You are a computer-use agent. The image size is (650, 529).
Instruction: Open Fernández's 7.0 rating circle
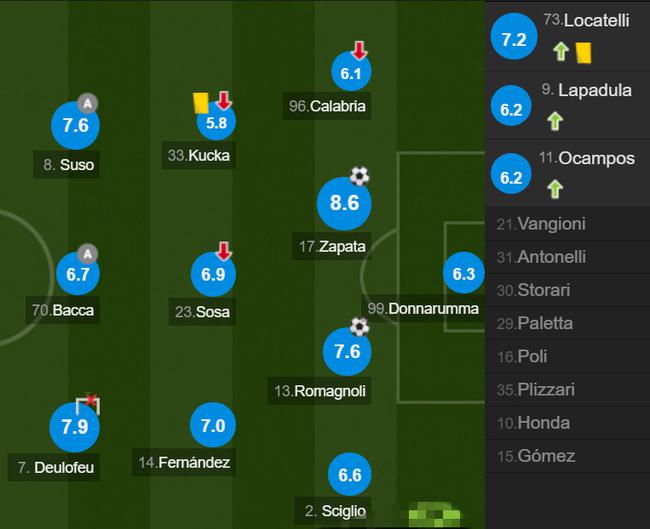[x=213, y=425]
